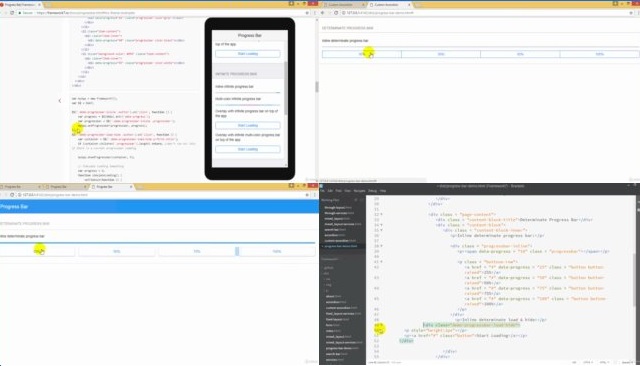Click the phone preview vertical scrollbar
This screenshot has height=366, width=640.
286,88
